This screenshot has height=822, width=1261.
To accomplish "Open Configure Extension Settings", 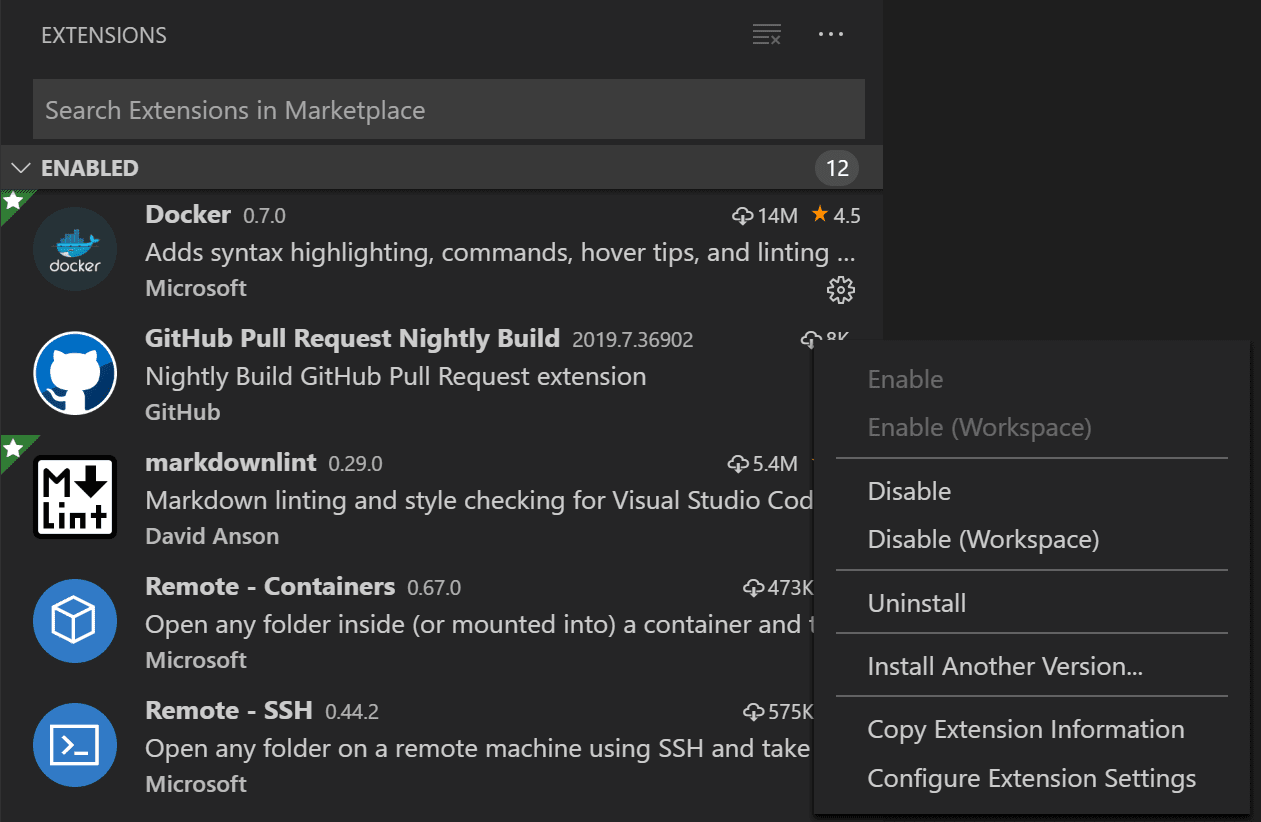I will 1031,778.
